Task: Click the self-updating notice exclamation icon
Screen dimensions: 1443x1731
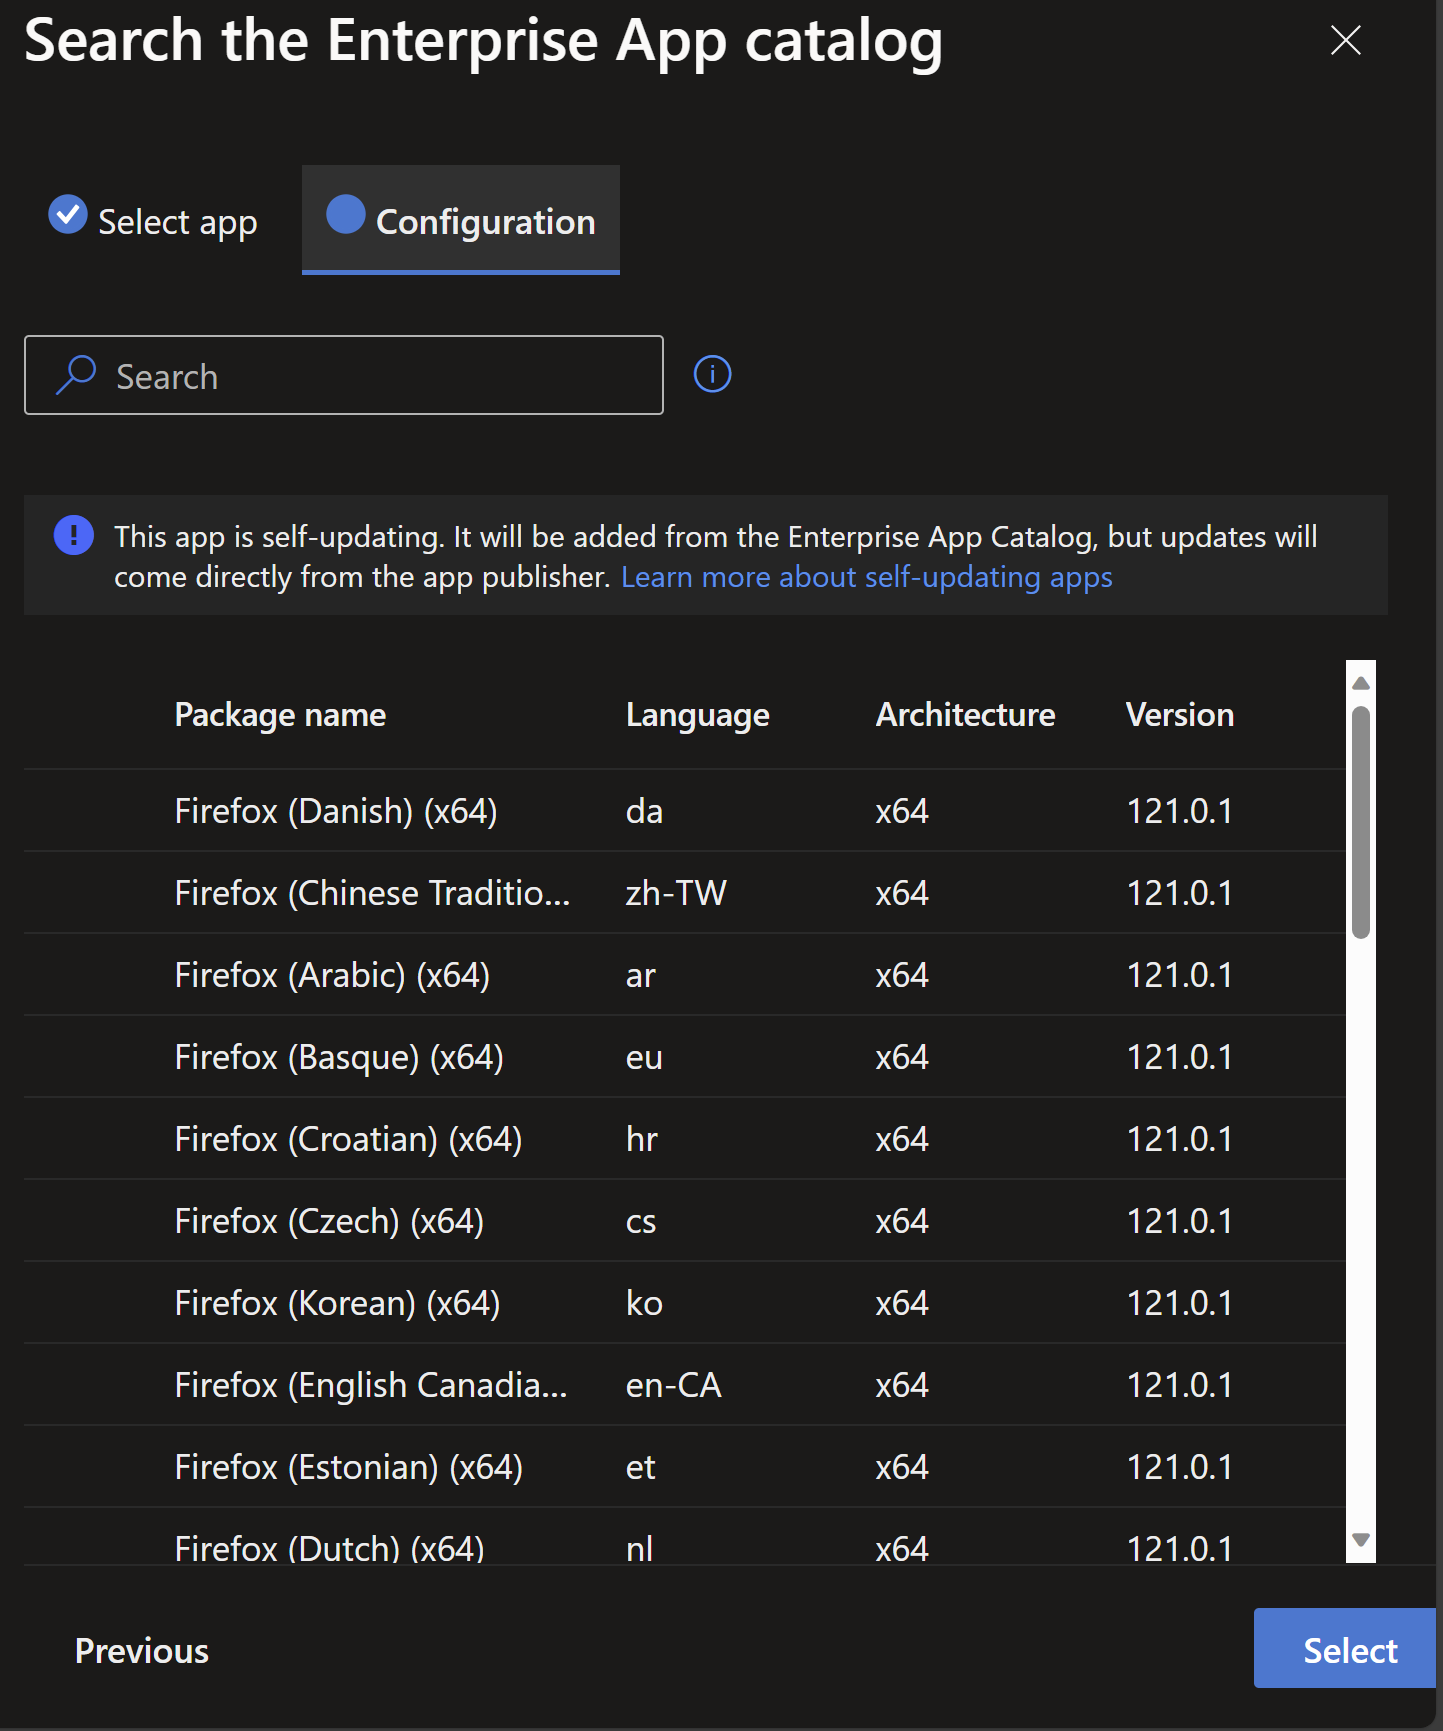Action: (x=73, y=535)
